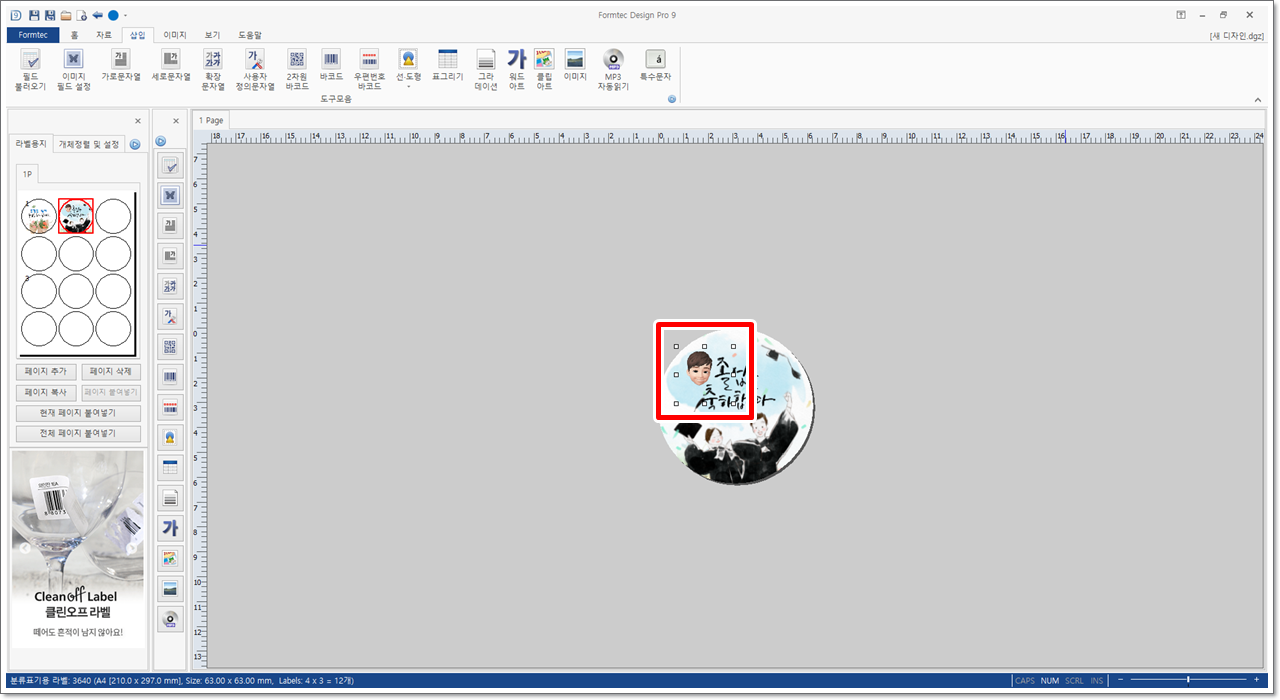Click the Save icon in quick access toolbar
This screenshot has width=1280, height=700.
(34, 15)
